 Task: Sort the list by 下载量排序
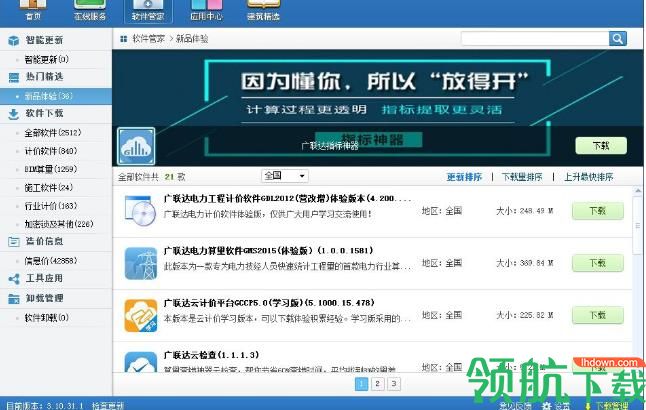tap(522, 177)
